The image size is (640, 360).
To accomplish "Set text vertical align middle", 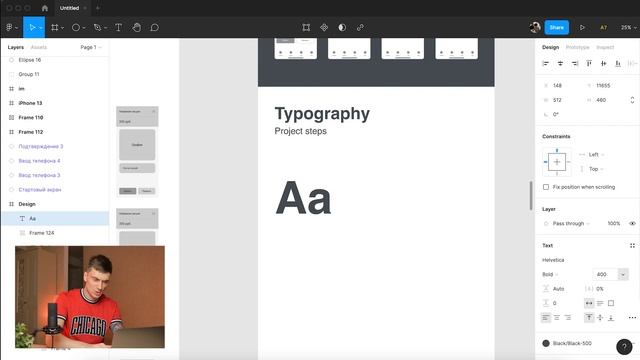I will coord(600,318).
